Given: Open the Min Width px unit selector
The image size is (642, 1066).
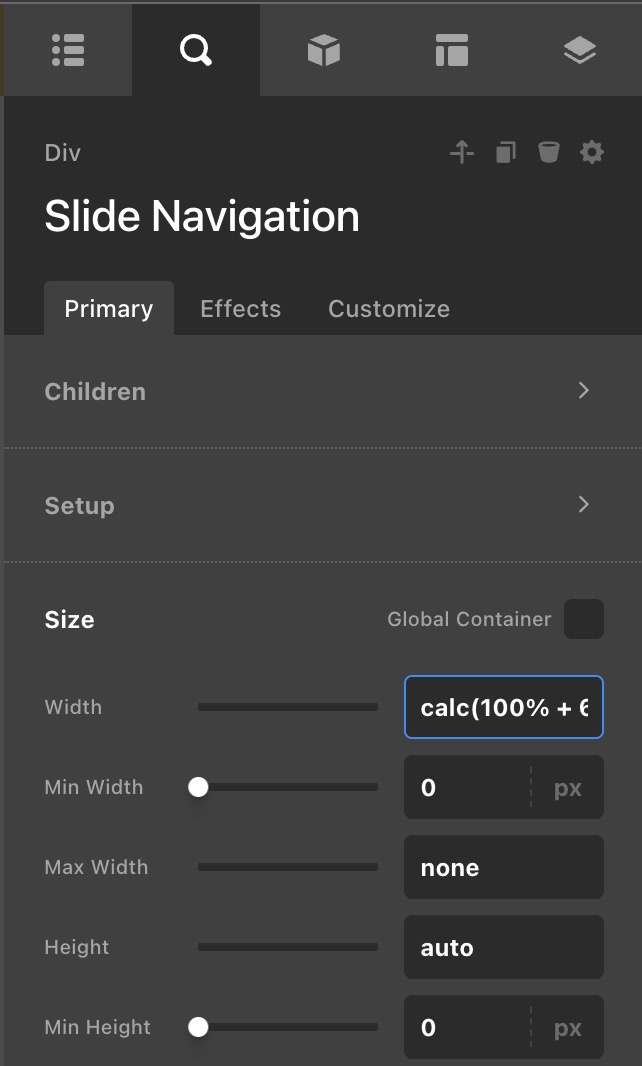Looking at the screenshot, I should (568, 788).
